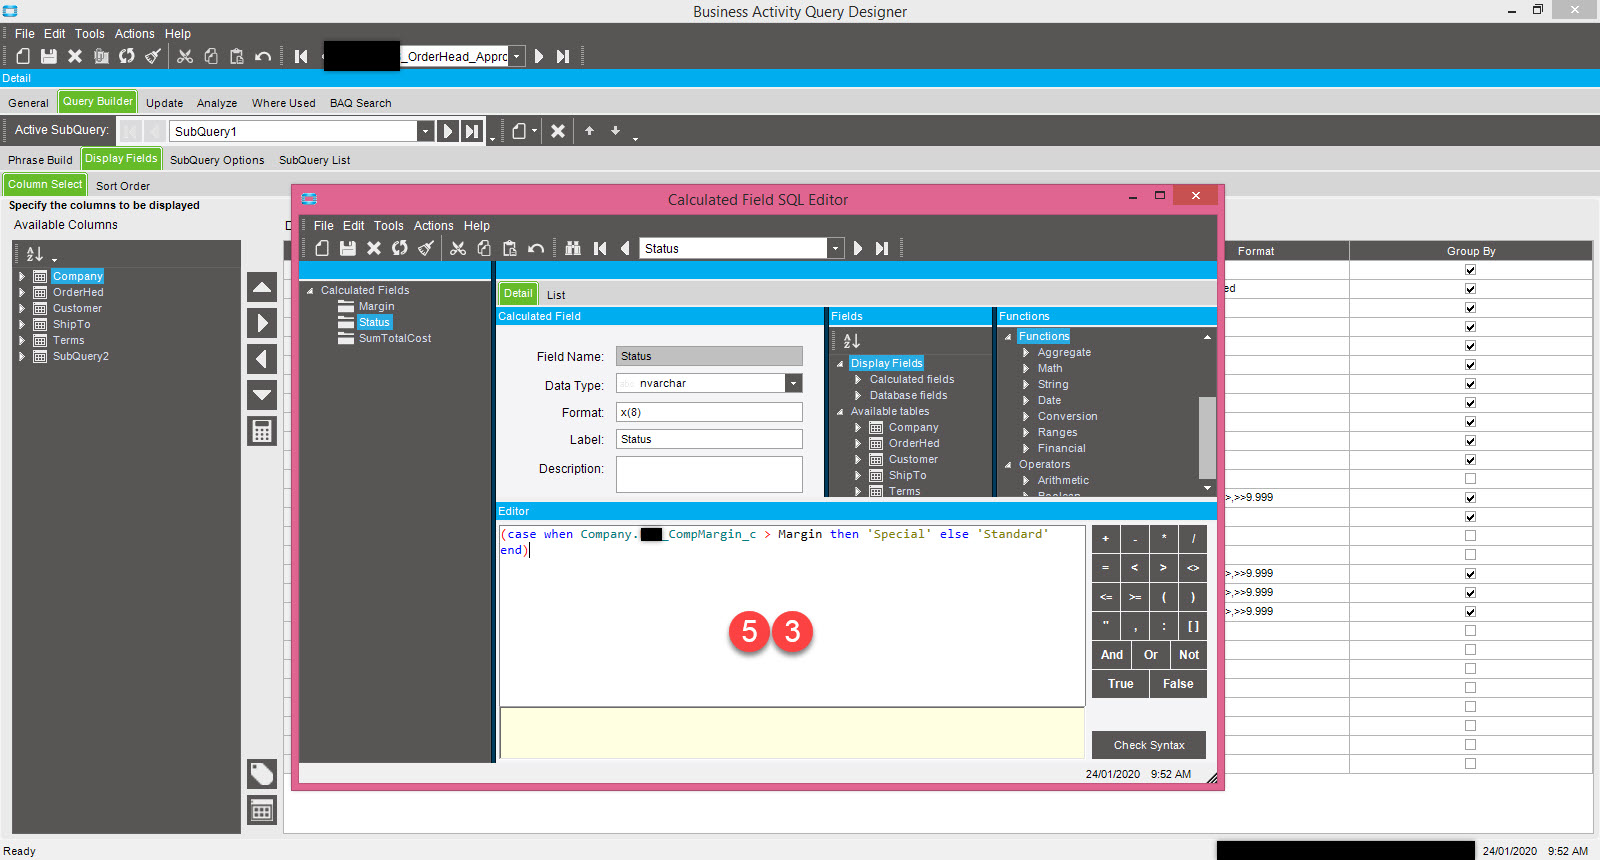Click Refresh icon in SQL Editor toolbar

click(400, 248)
